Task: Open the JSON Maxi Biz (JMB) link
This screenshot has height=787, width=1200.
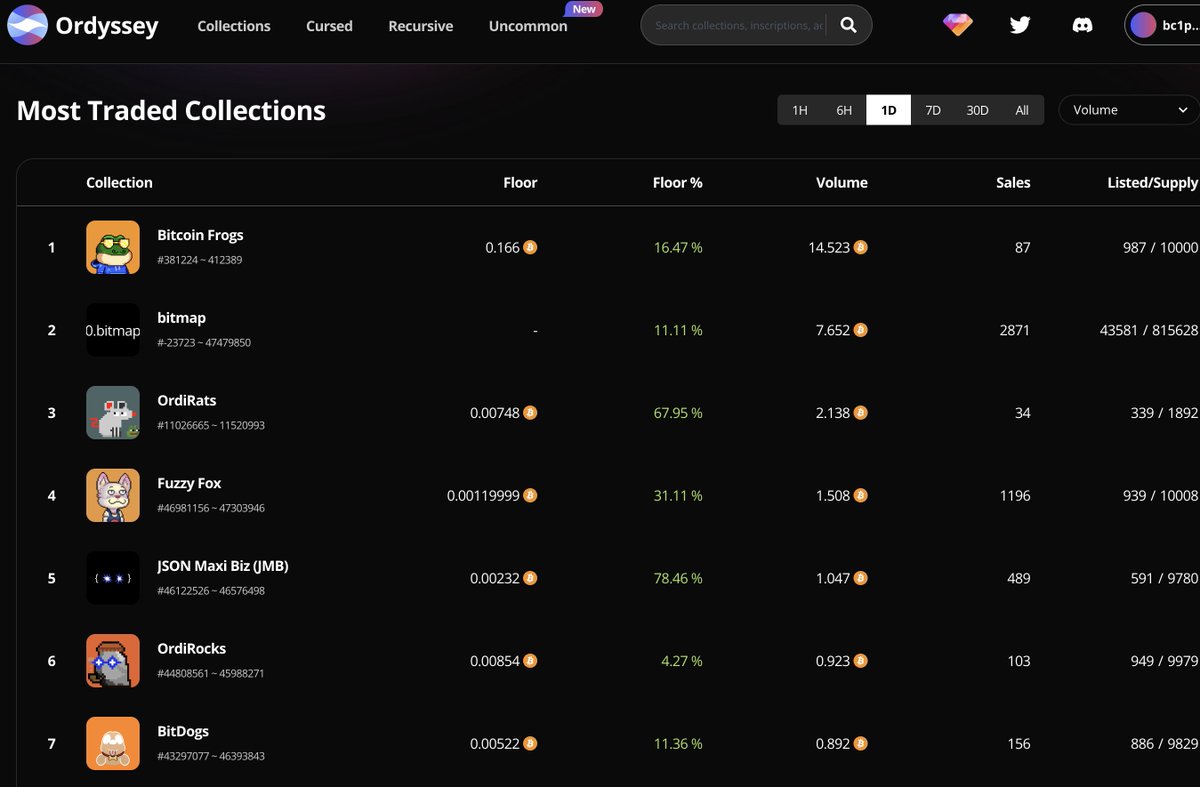Action: (x=223, y=566)
